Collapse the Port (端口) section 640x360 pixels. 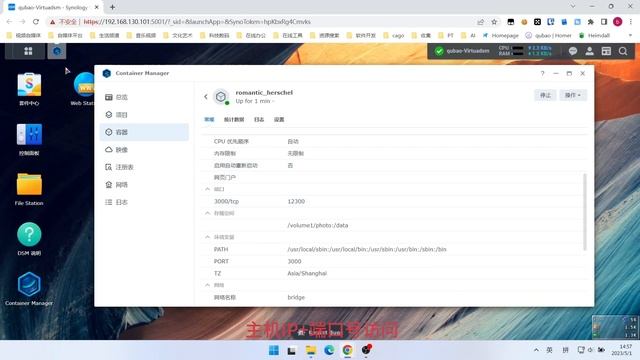207,189
